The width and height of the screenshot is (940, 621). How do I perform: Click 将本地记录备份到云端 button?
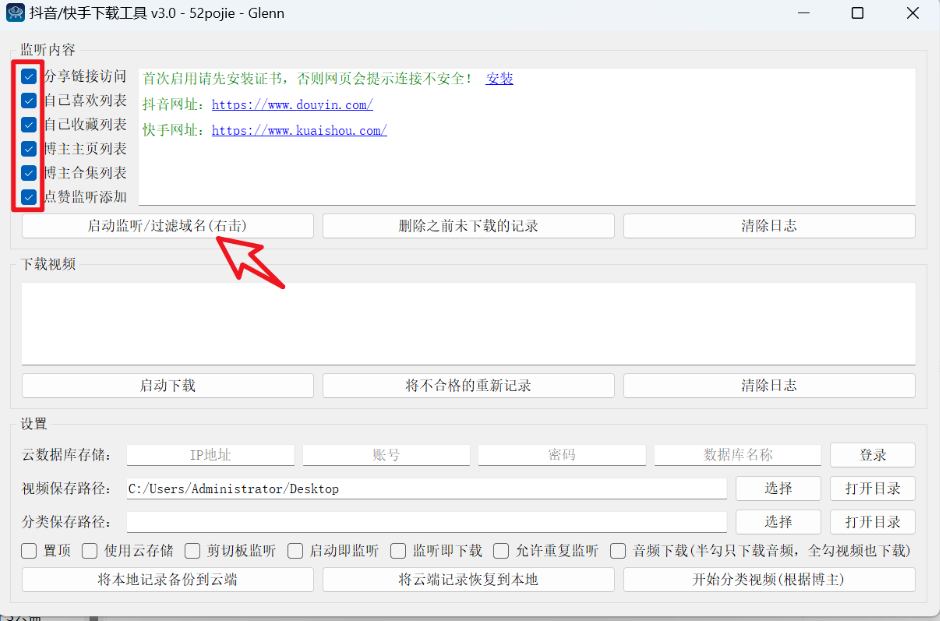click(168, 580)
